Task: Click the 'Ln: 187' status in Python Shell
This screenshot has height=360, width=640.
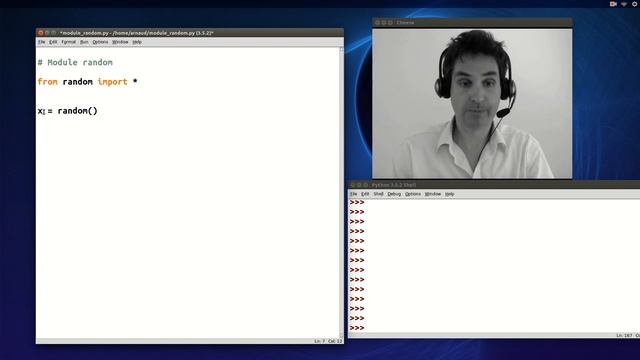Action: (x=624, y=336)
